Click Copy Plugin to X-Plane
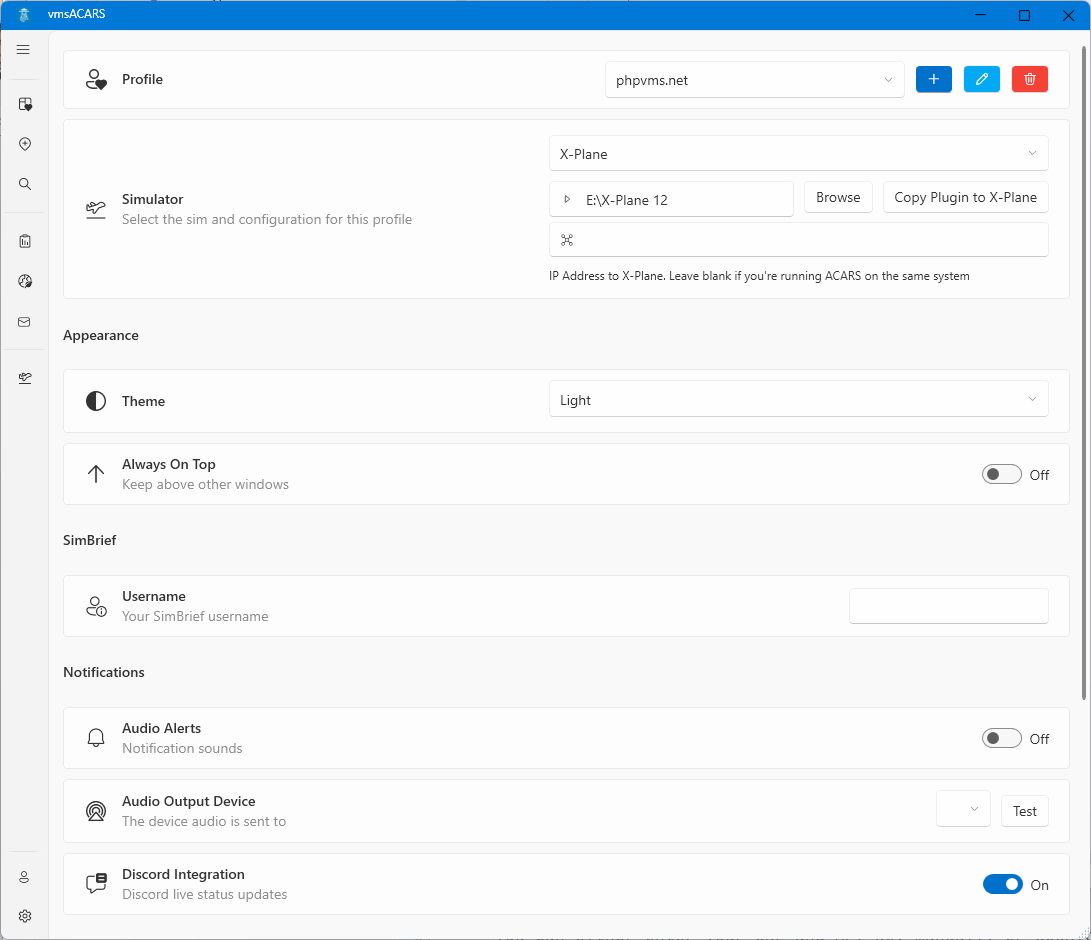The image size is (1091, 940). point(966,198)
